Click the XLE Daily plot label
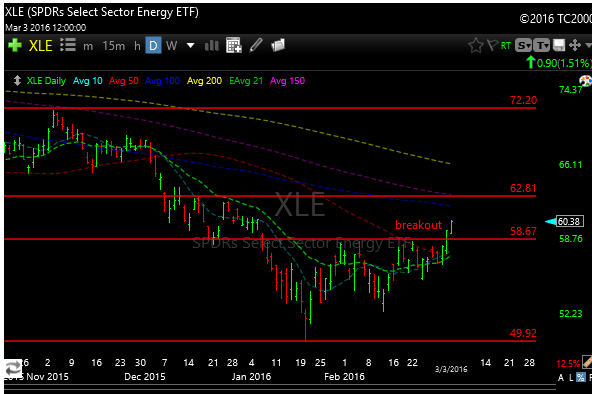The height and width of the screenshot is (394, 592). point(46,81)
